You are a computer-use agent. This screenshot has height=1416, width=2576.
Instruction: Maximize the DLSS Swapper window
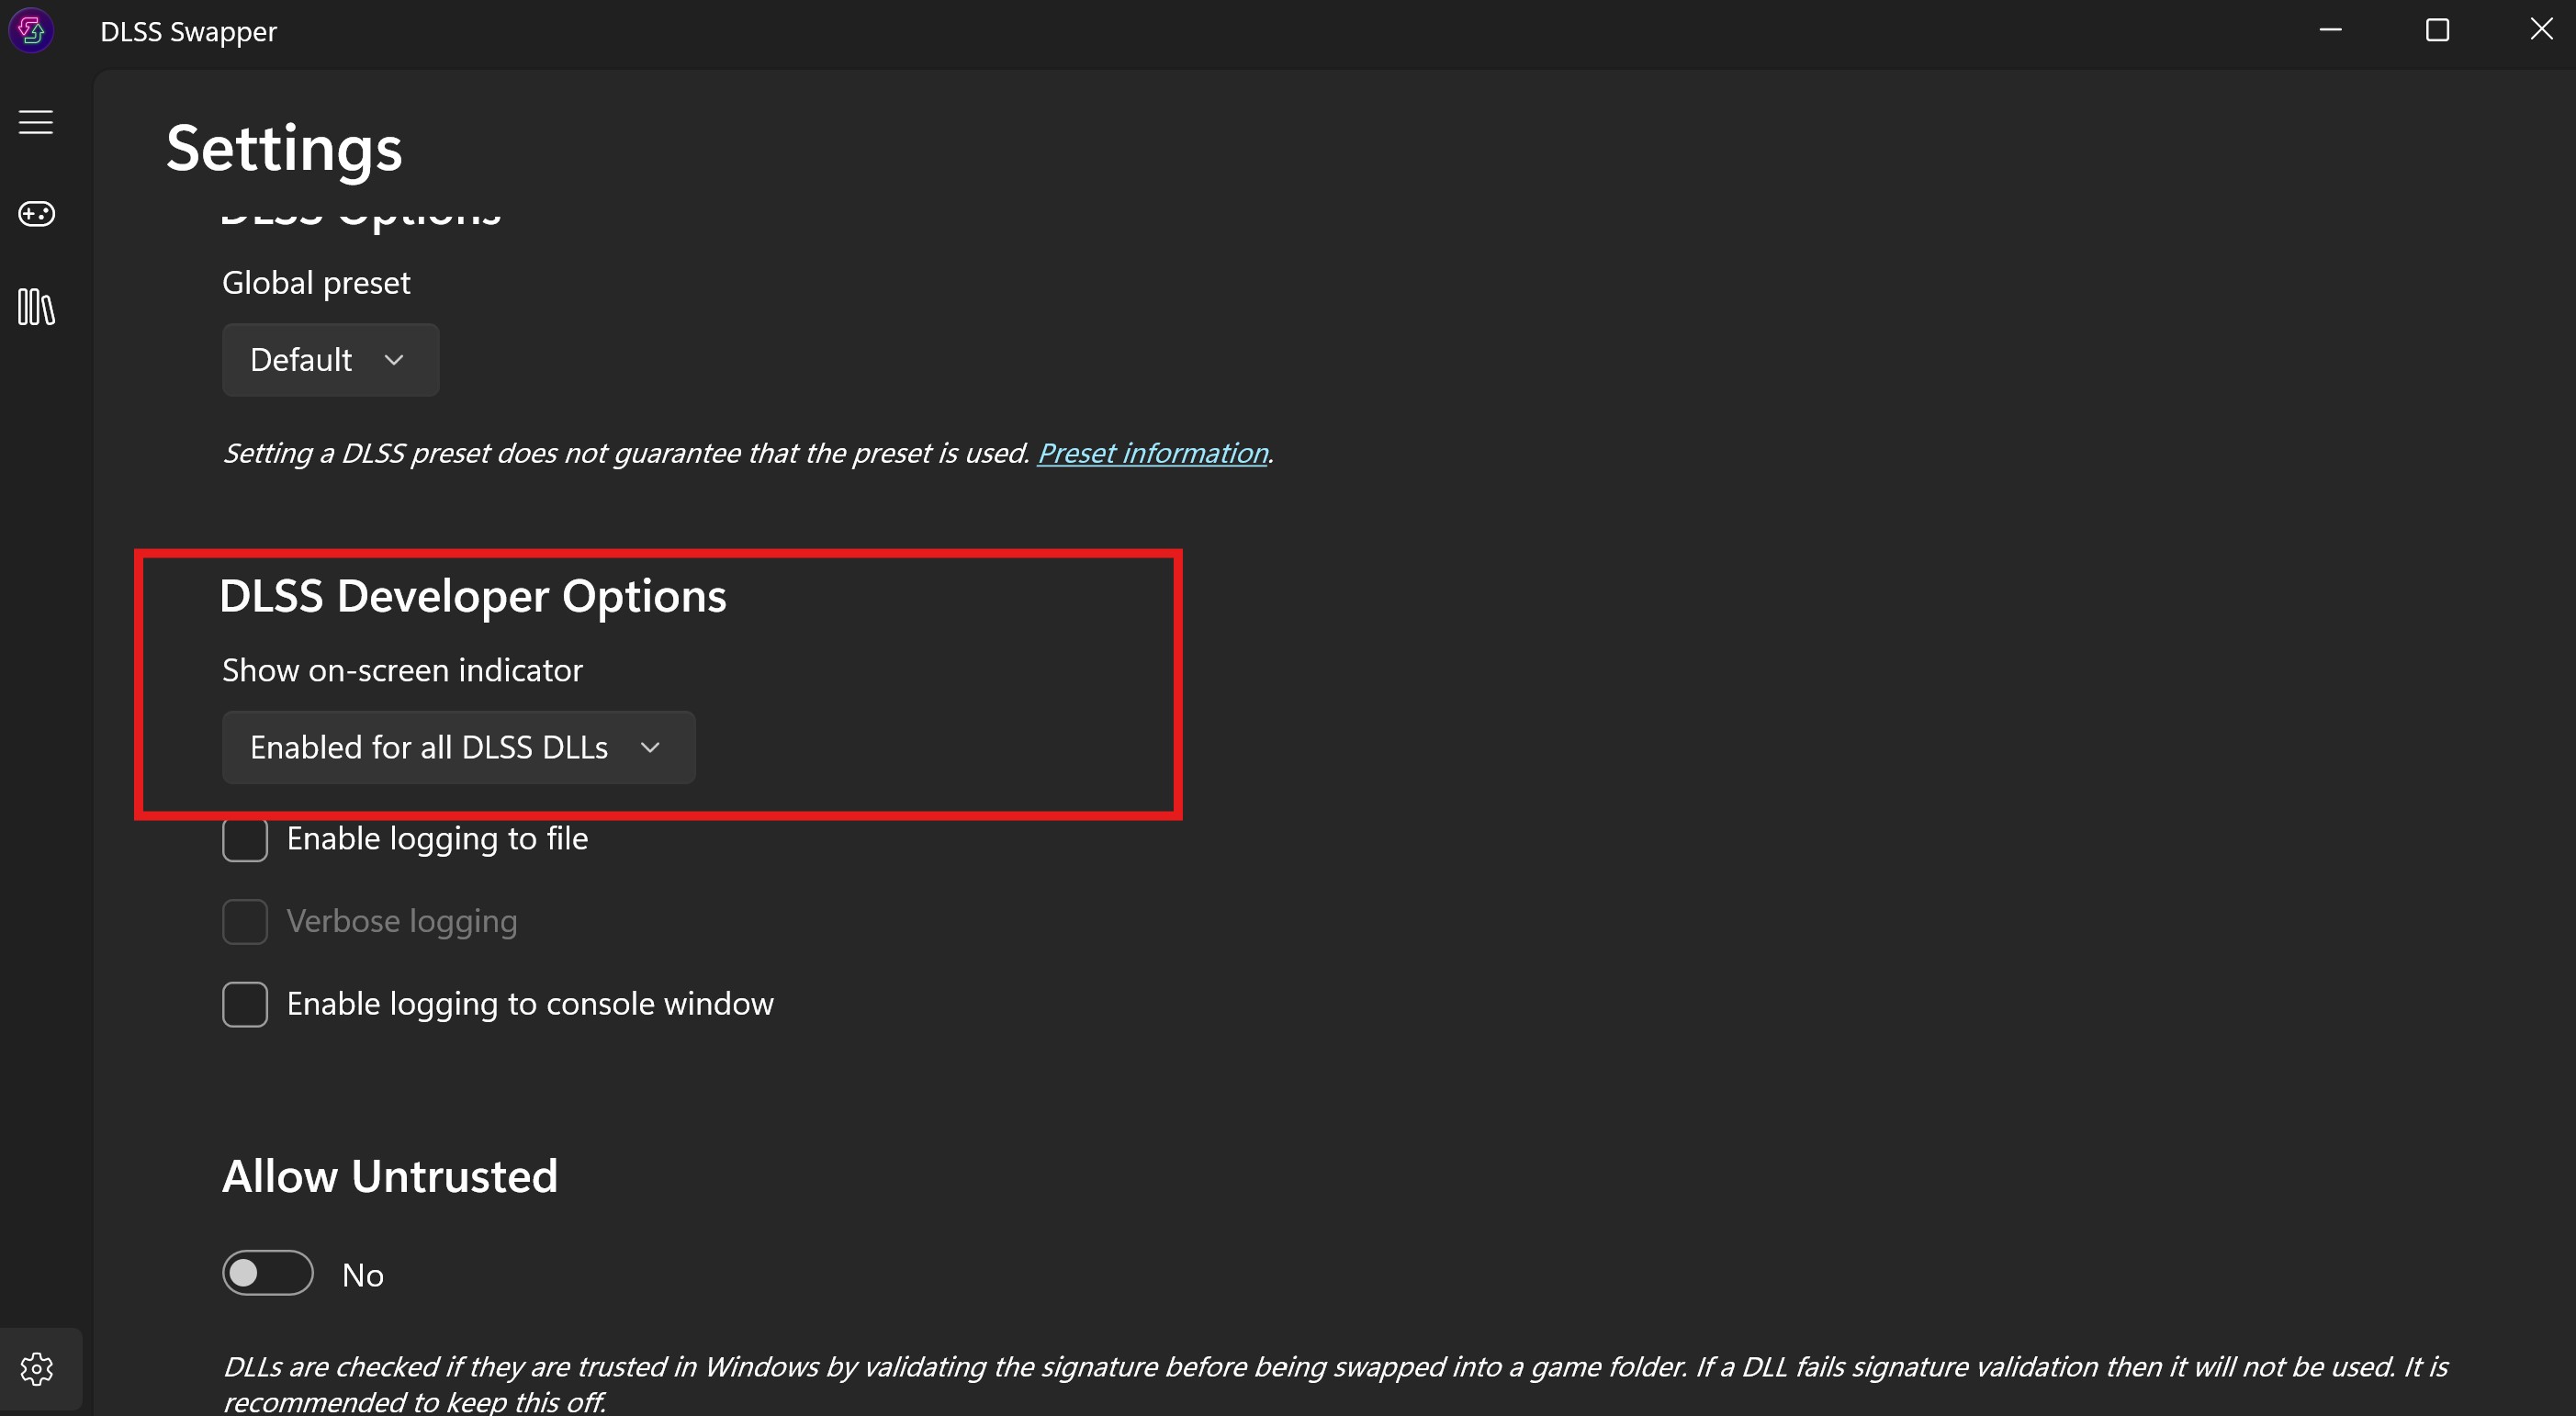click(x=2437, y=31)
